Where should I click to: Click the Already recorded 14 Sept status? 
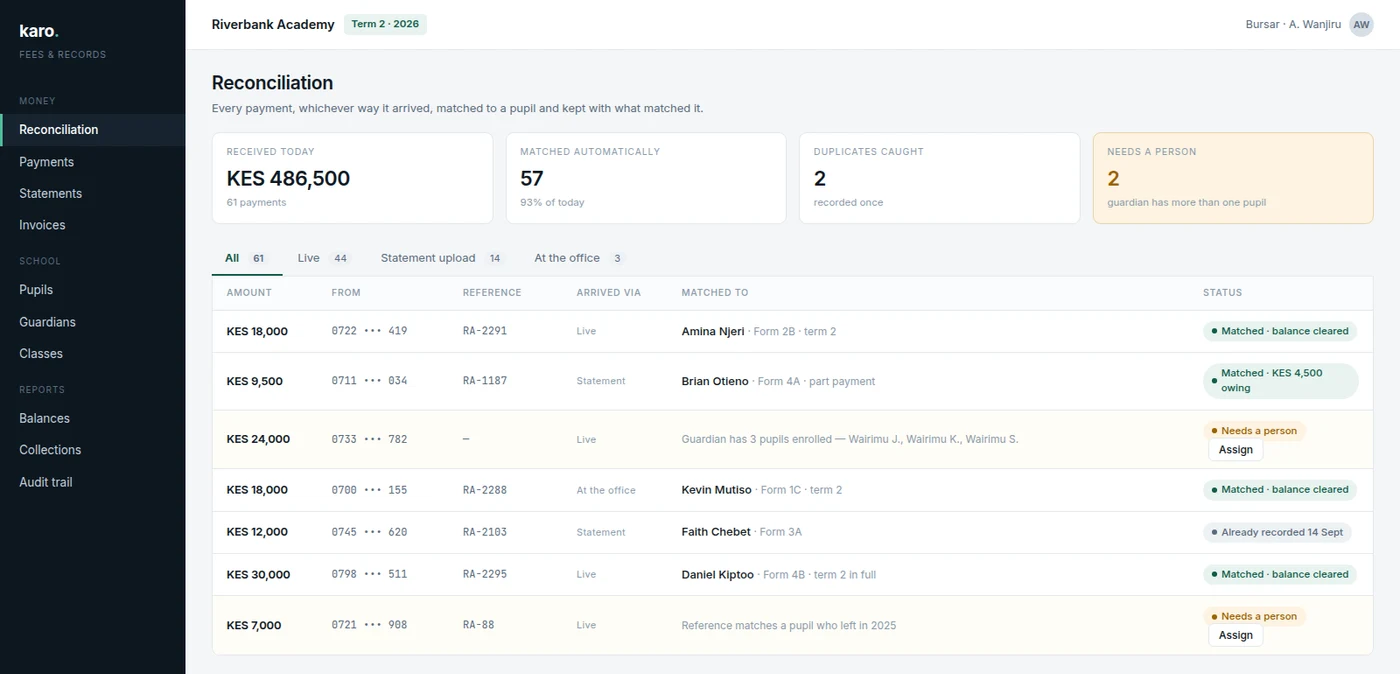[1277, 532]
